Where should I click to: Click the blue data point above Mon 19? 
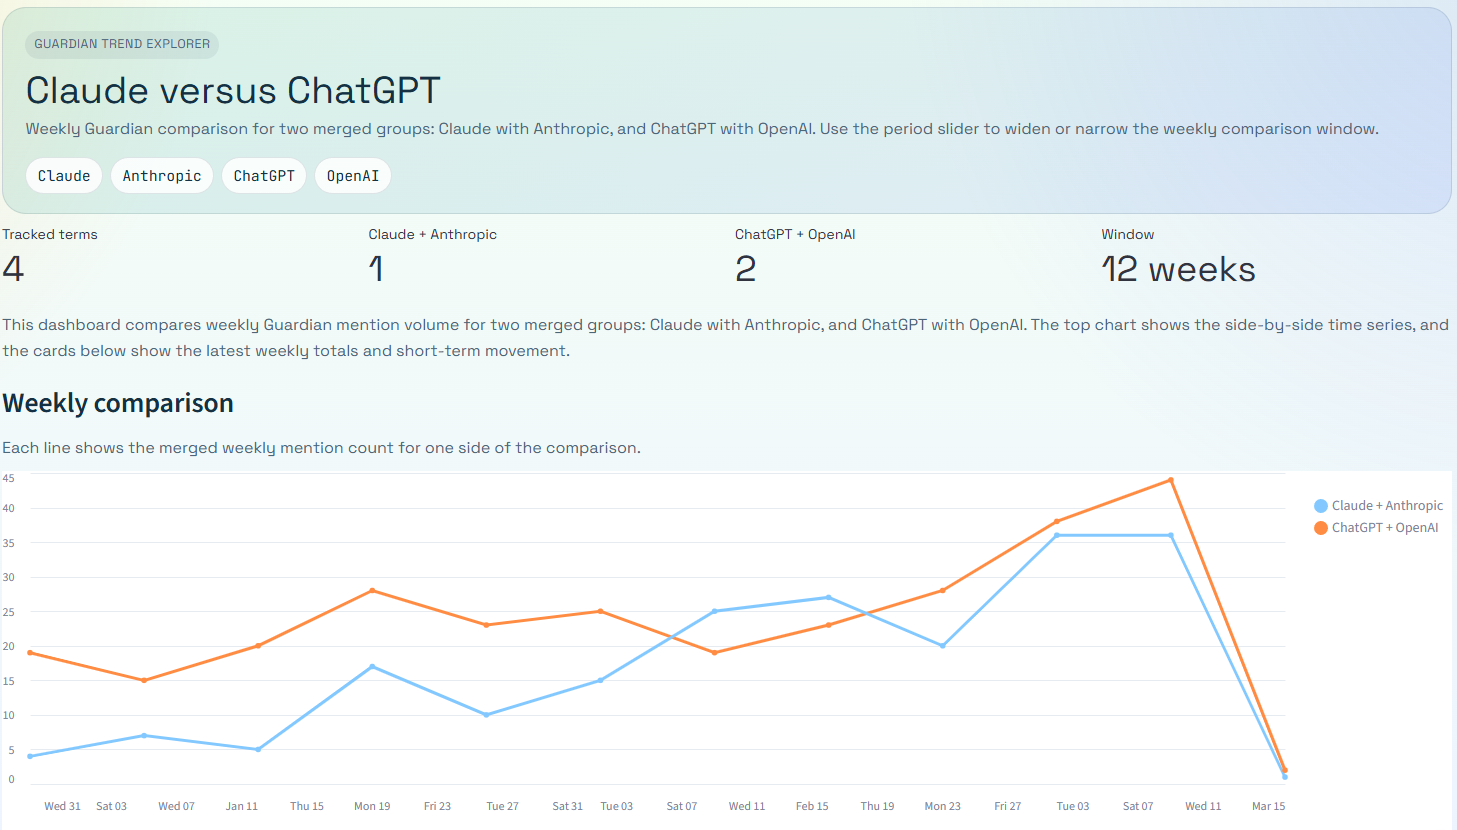pyautogui.click(x=372, y=667)
